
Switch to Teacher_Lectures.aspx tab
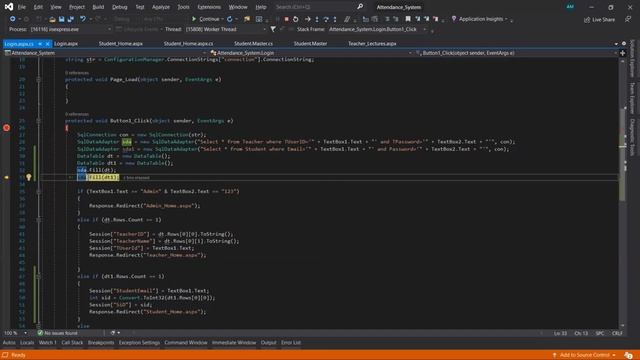click(x=372, y=44)
